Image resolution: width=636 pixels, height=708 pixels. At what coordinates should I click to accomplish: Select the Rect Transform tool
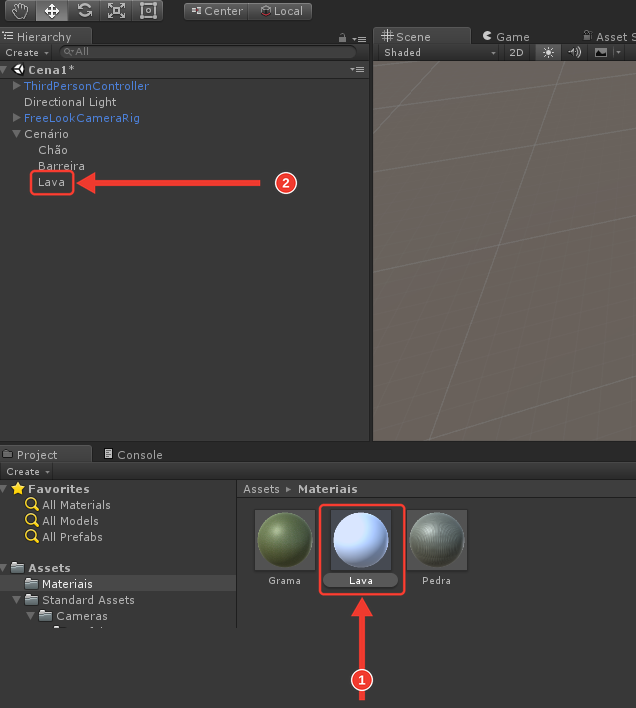point(148,11)
